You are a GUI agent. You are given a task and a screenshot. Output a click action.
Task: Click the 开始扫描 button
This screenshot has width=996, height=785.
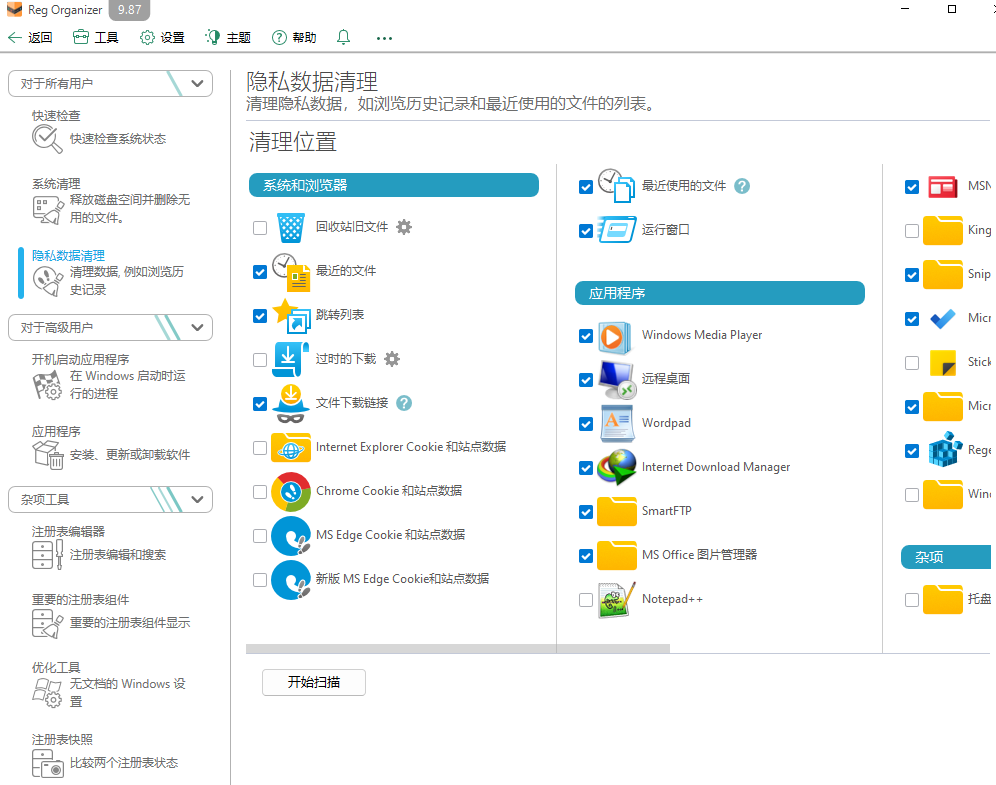[x=313, y=682]
